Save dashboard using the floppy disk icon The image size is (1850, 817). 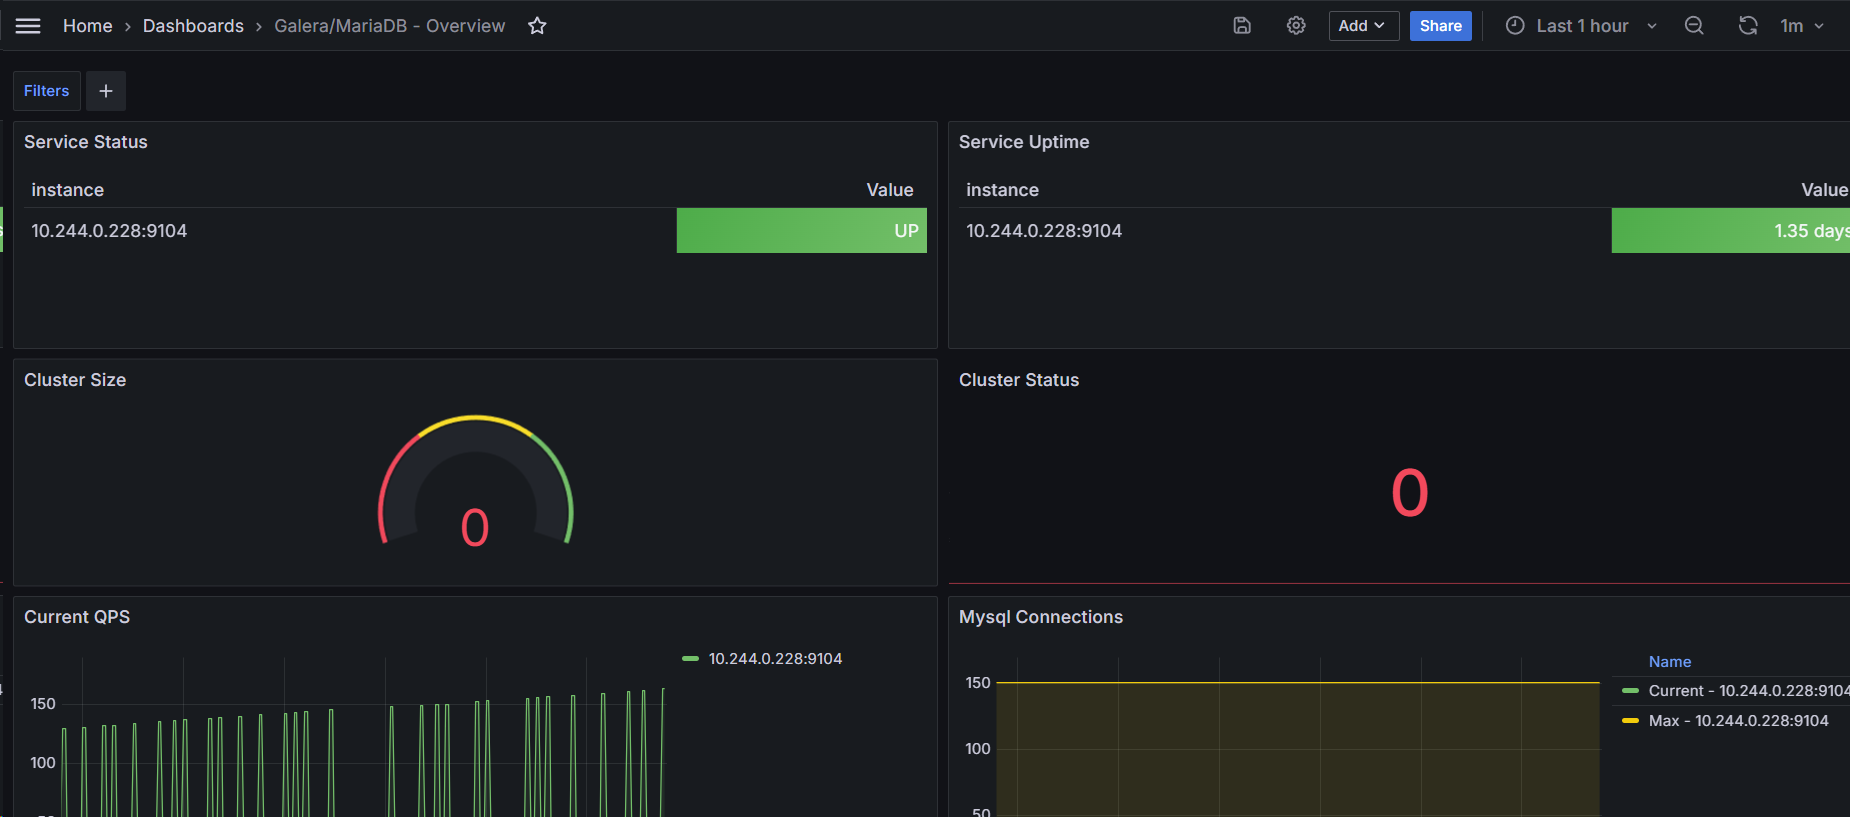pos(1242,26)
